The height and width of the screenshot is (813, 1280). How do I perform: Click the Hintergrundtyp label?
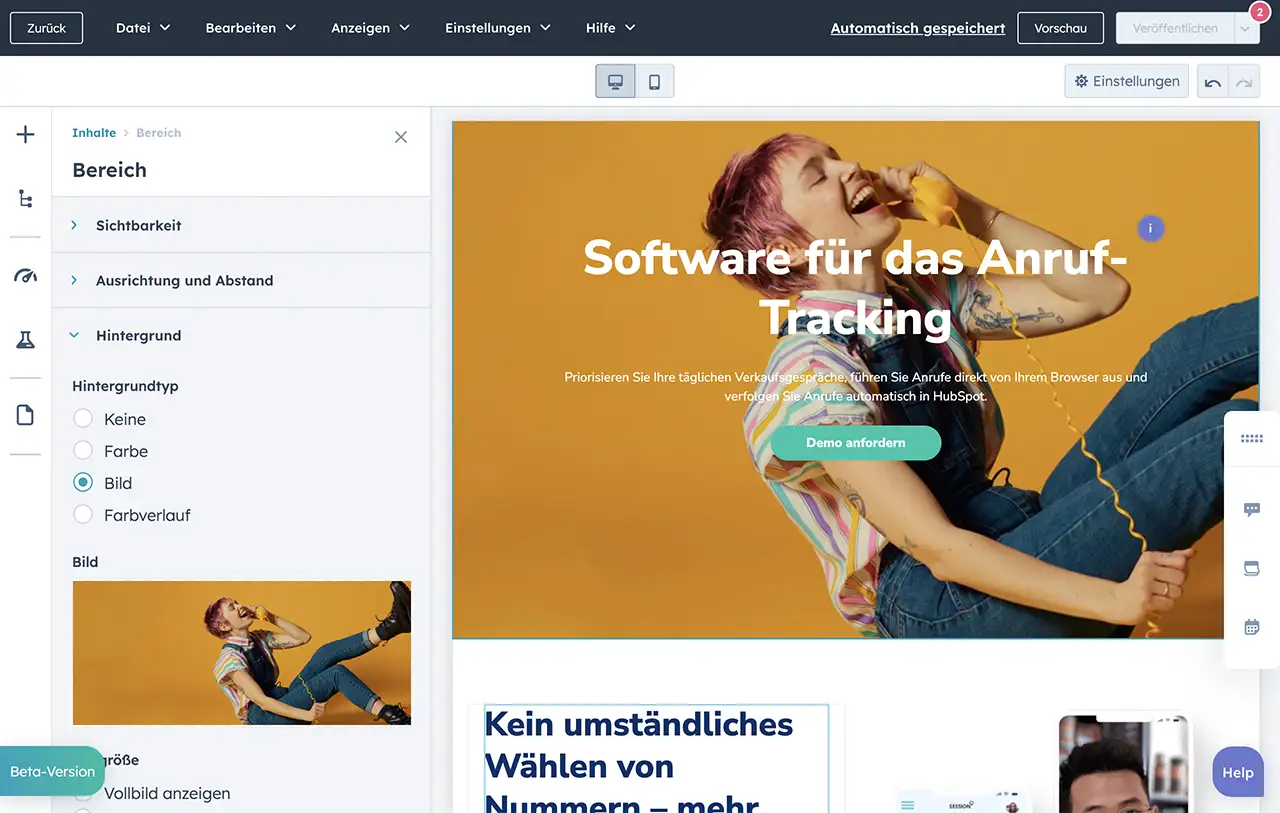point(125,386)
